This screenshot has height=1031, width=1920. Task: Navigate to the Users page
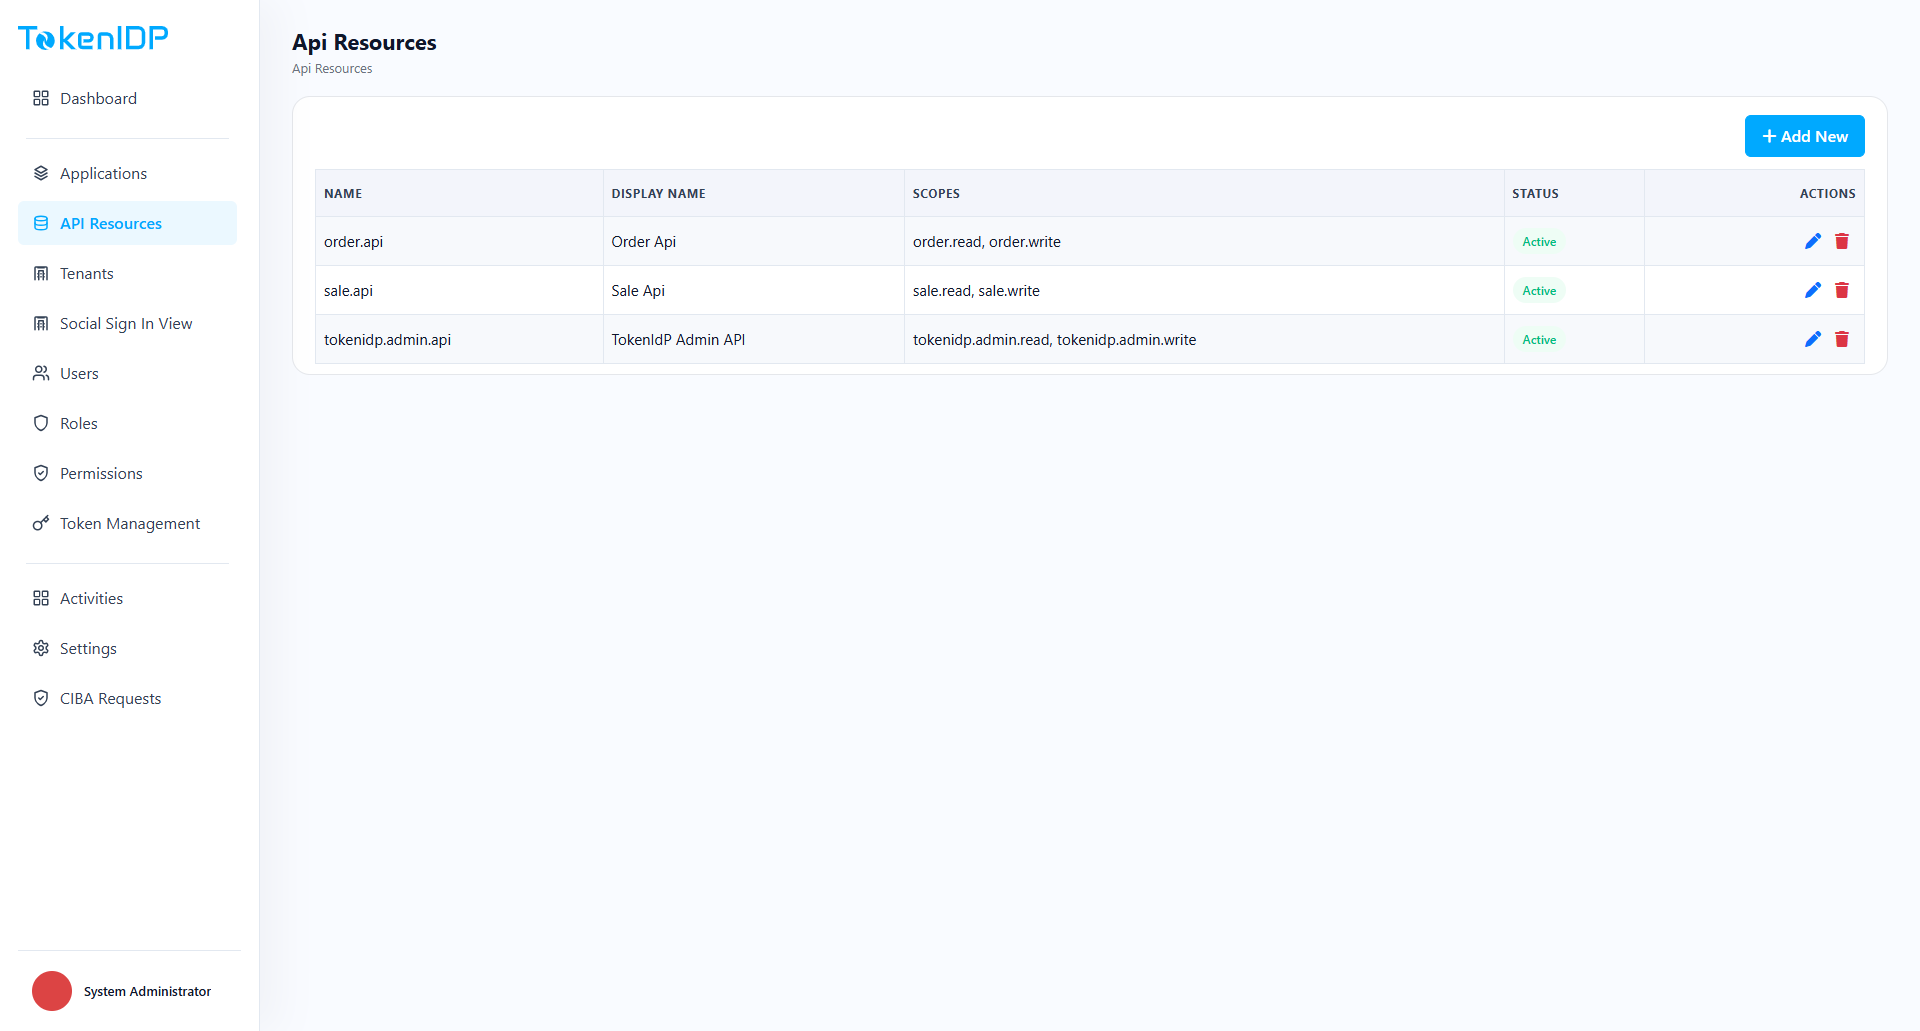pyautogui.click(x=127, y=373)
